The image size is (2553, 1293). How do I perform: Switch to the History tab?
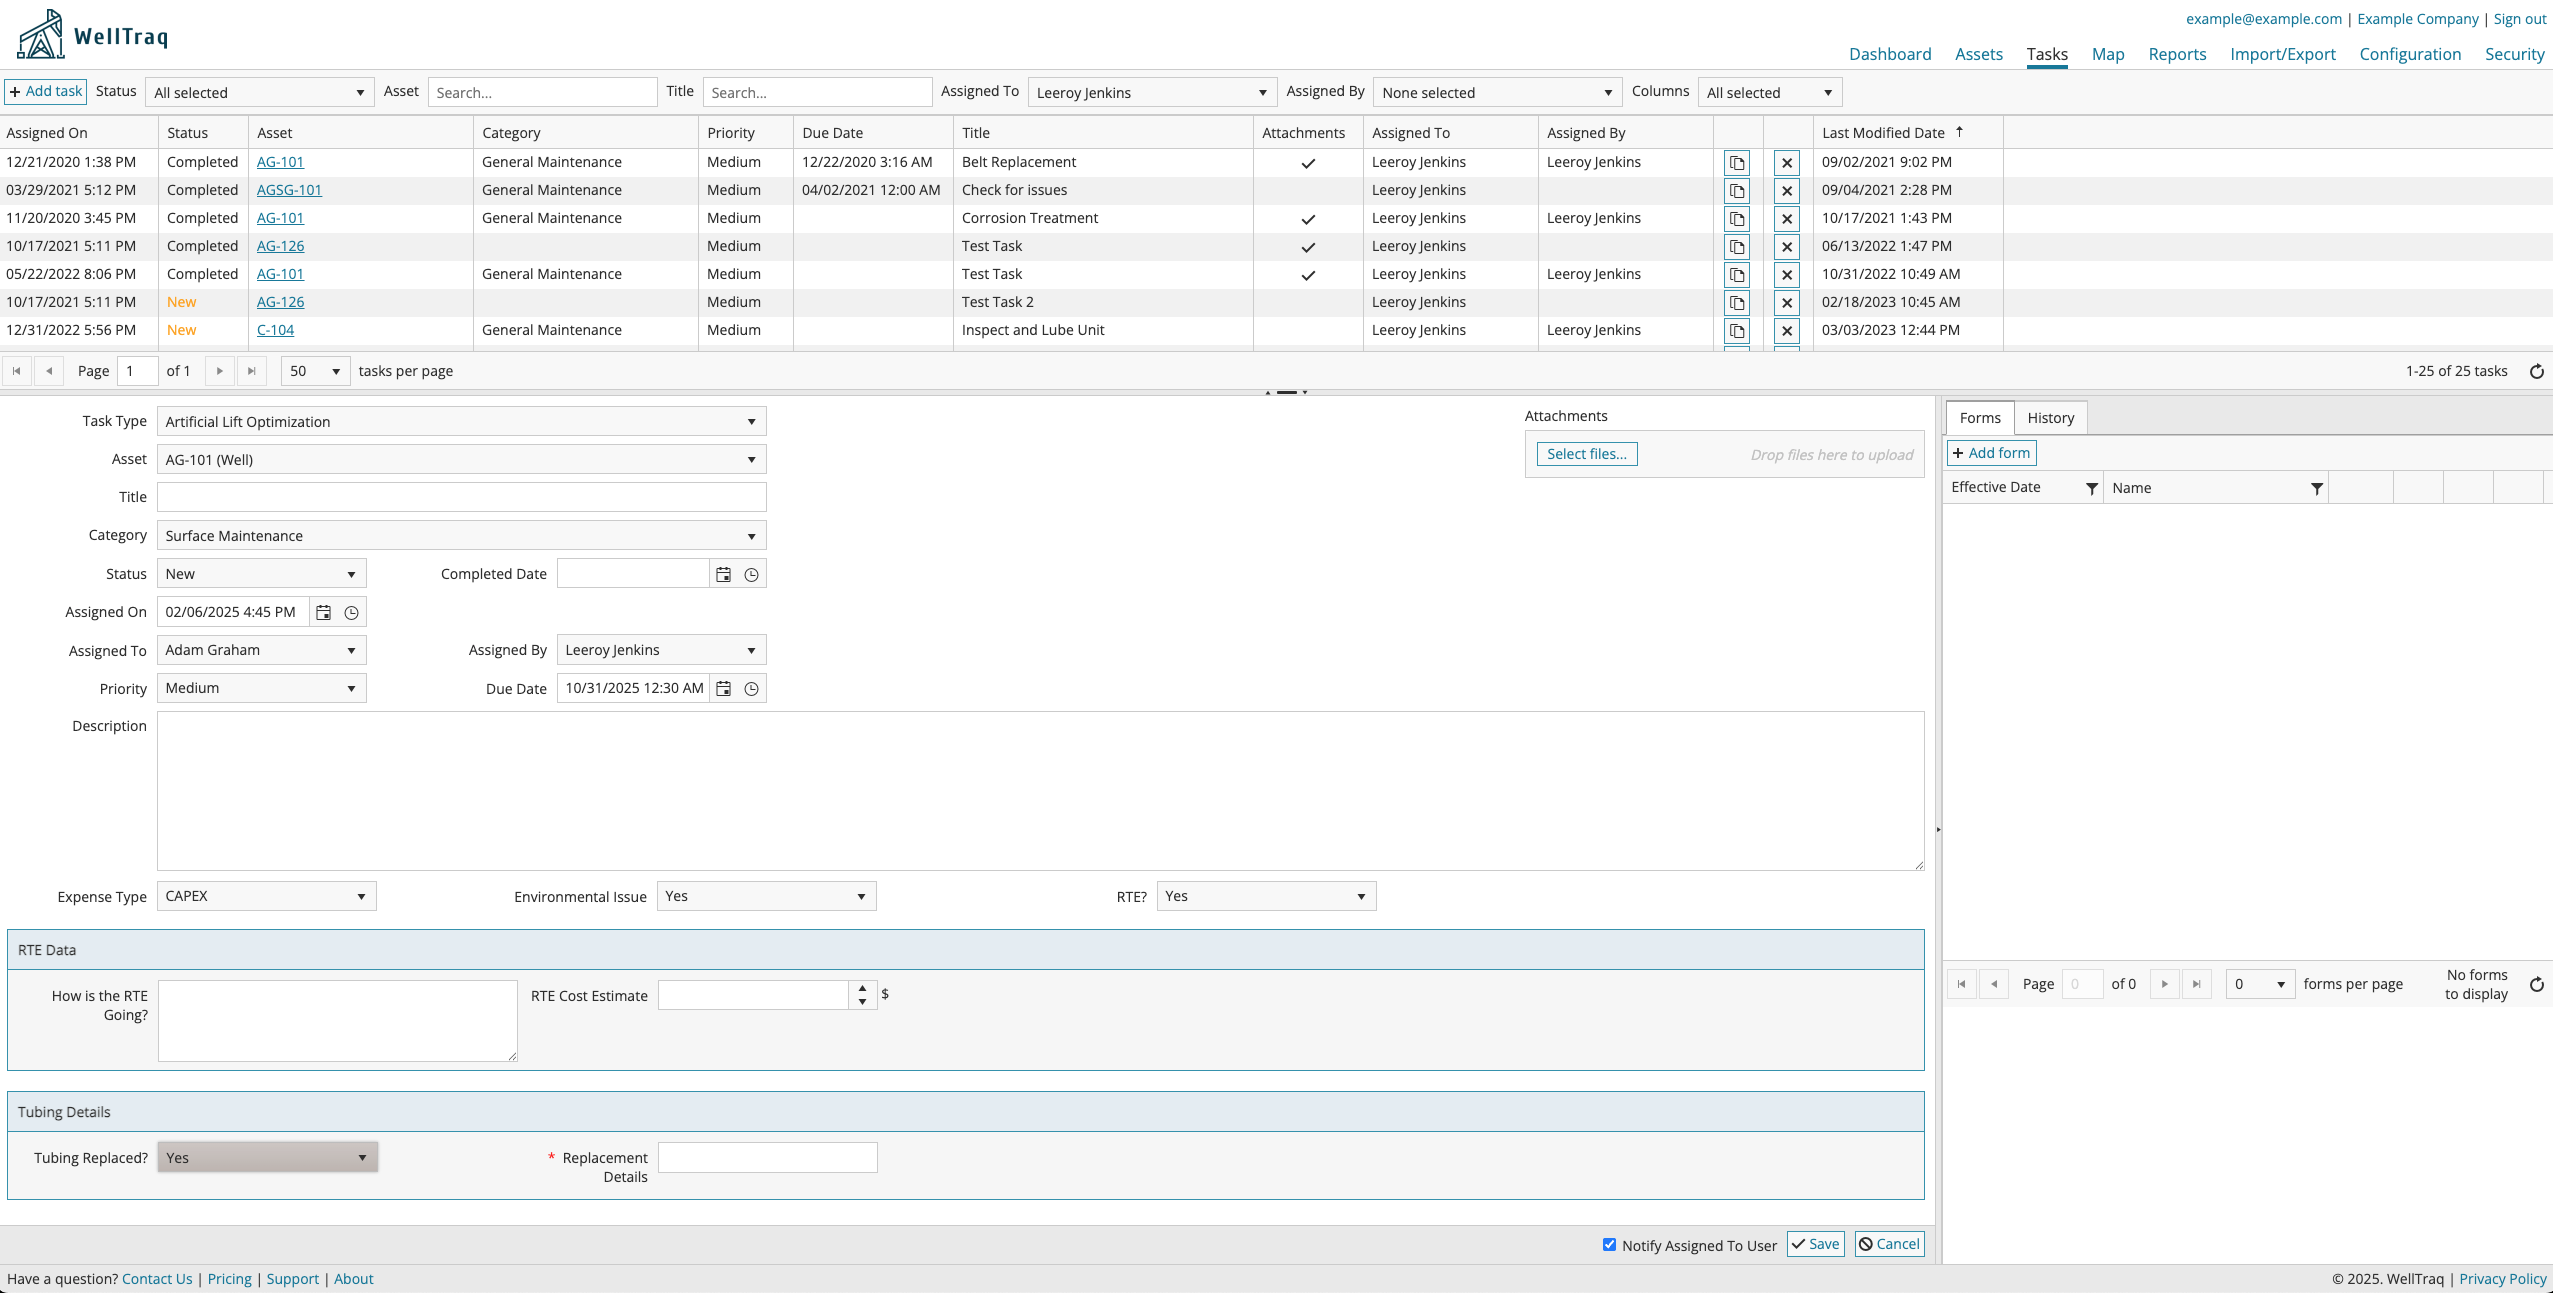point(2050,418)
